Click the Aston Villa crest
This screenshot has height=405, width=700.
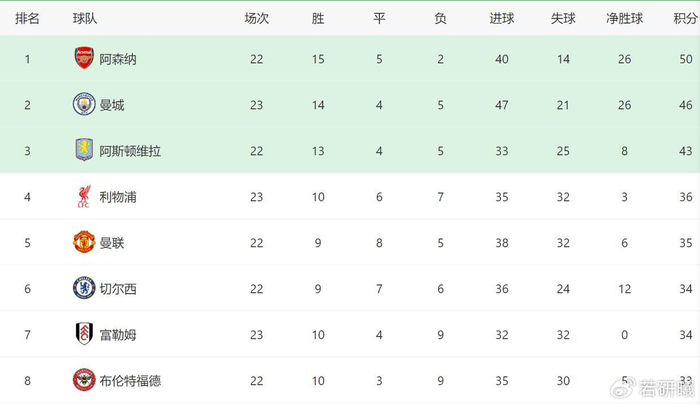click(84, 150)
